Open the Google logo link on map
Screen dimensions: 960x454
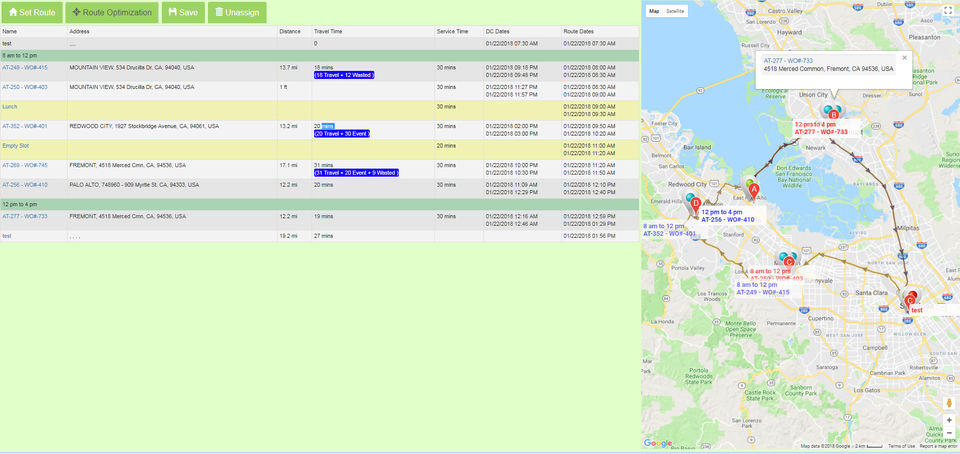(658, 443)
